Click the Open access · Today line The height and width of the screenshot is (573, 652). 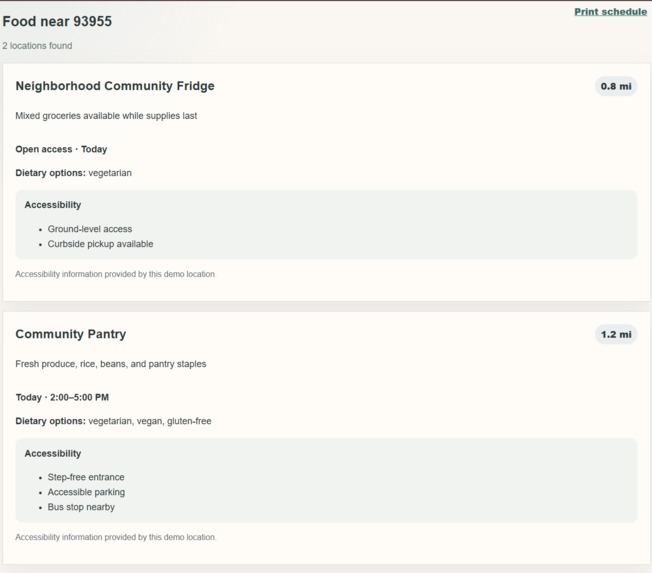click(x=61, y=149)
